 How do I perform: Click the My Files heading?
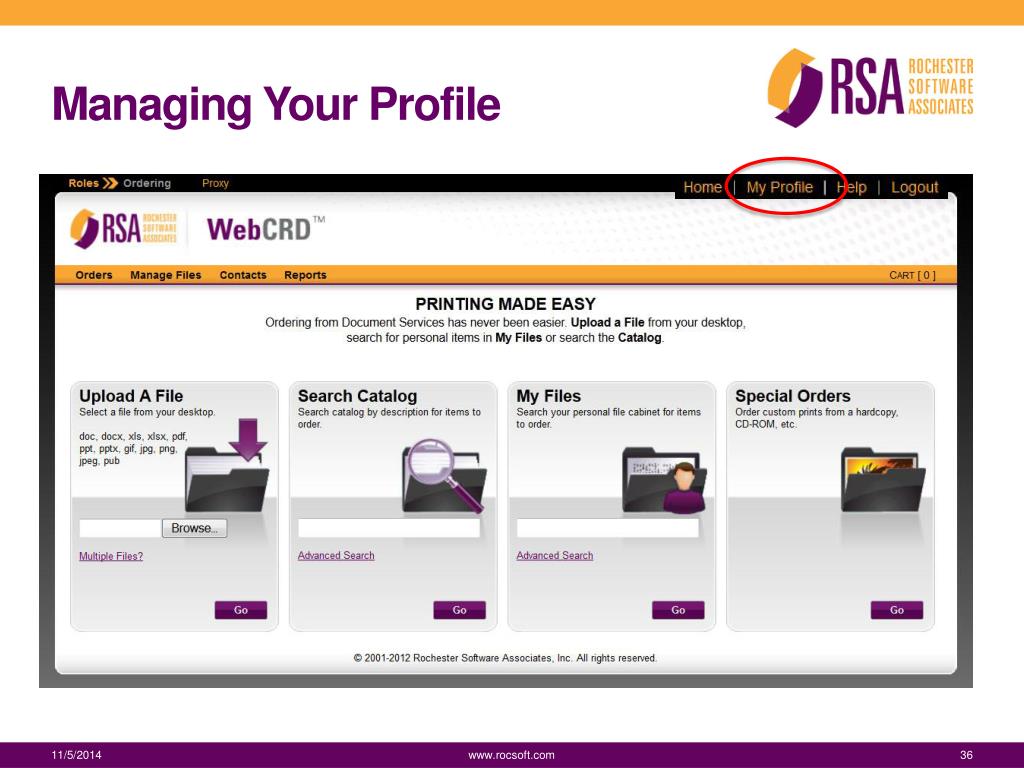[x=549, y=396]
